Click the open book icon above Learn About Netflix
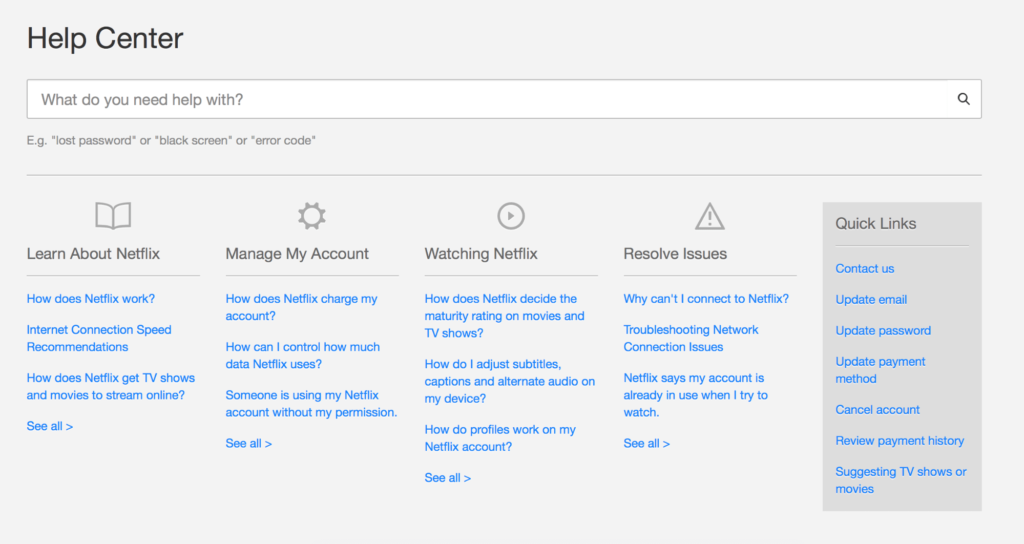This screenshot has height=544, width=1024. click(113, 216)
